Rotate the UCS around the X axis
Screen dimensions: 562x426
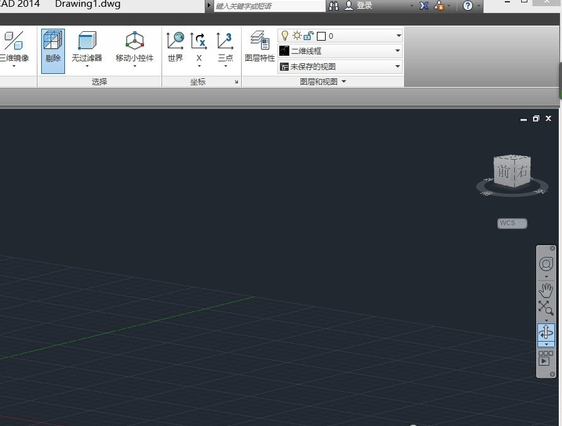[199, 46]
